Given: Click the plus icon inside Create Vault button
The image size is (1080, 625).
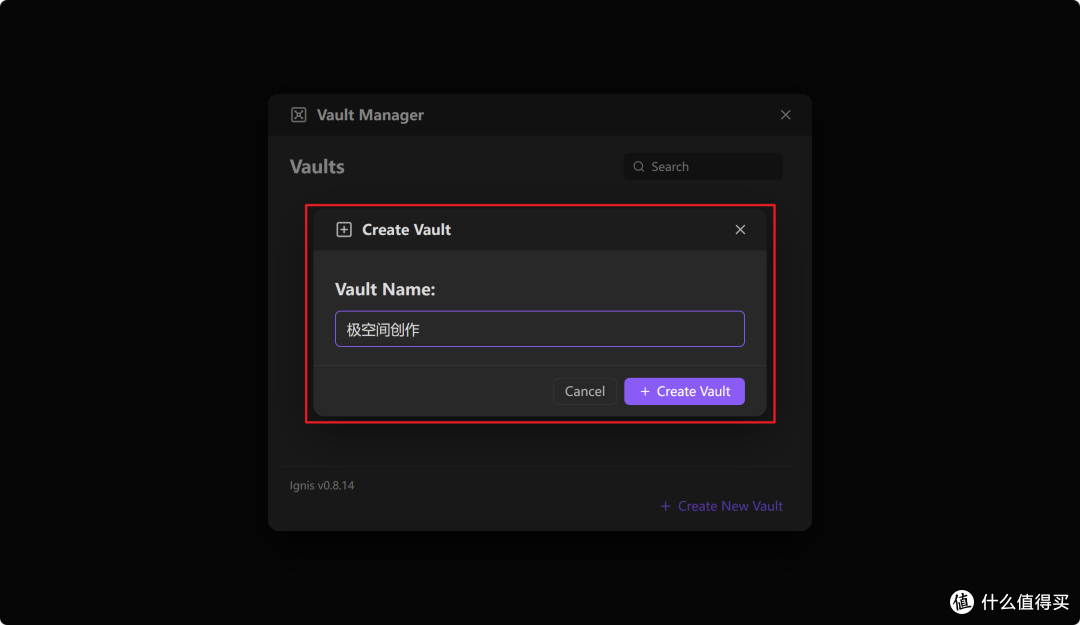Looking at the screenshot, I should (x=645, y=391).
